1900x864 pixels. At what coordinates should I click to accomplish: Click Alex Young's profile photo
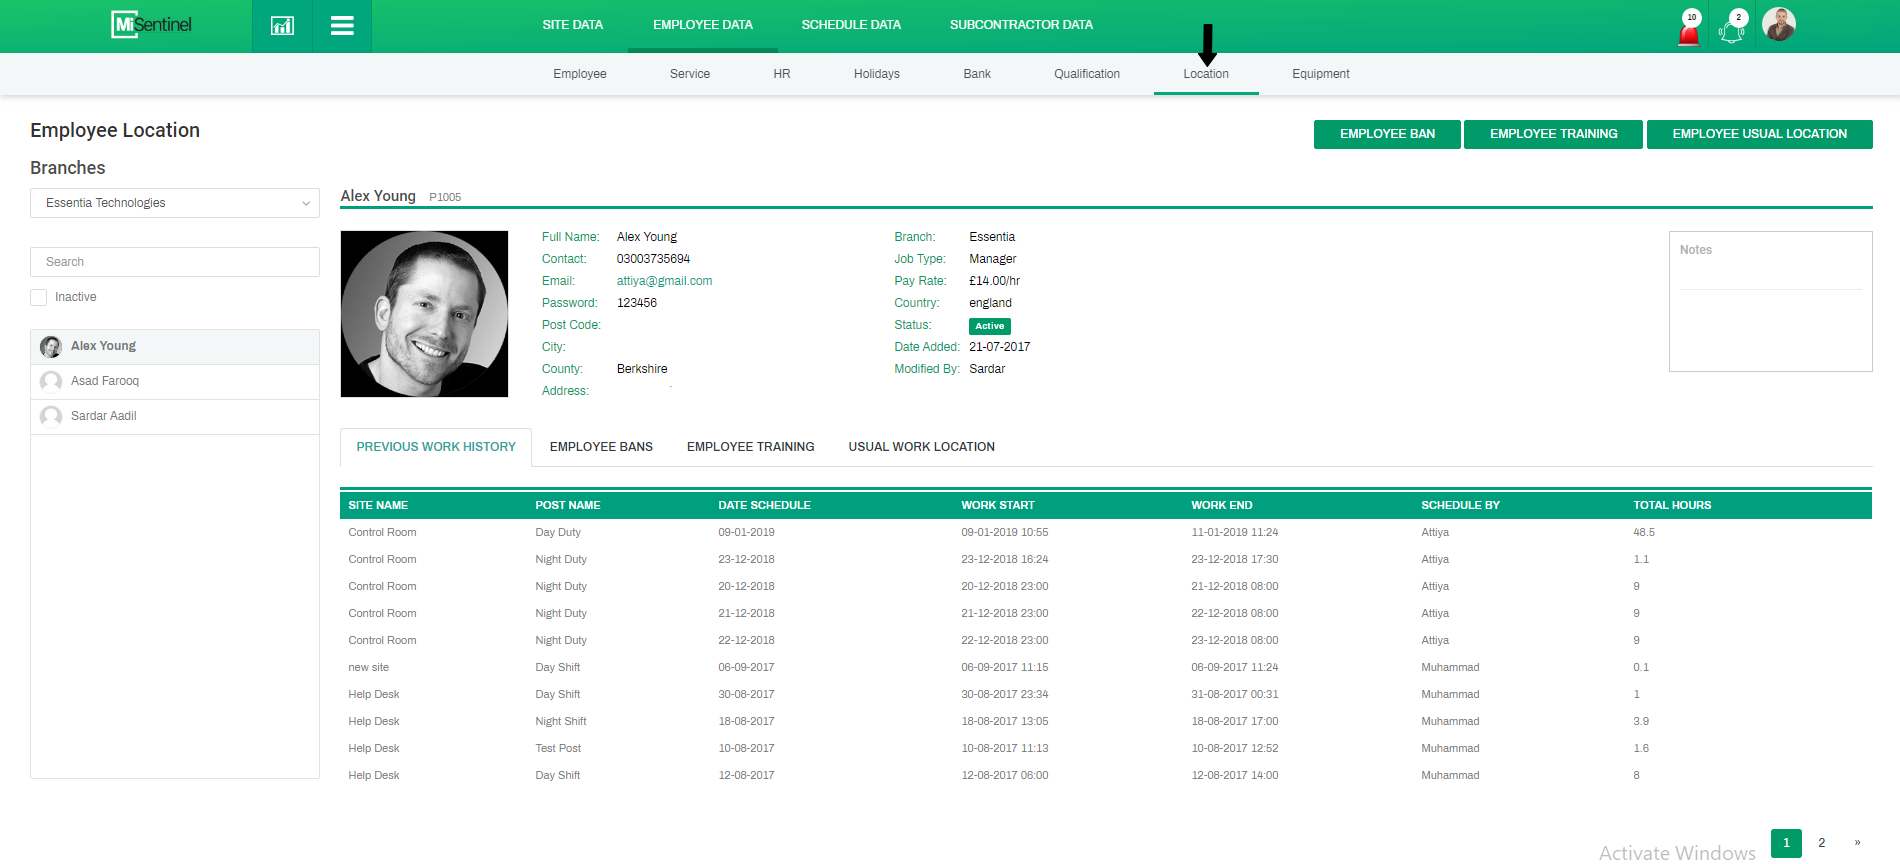425,314
